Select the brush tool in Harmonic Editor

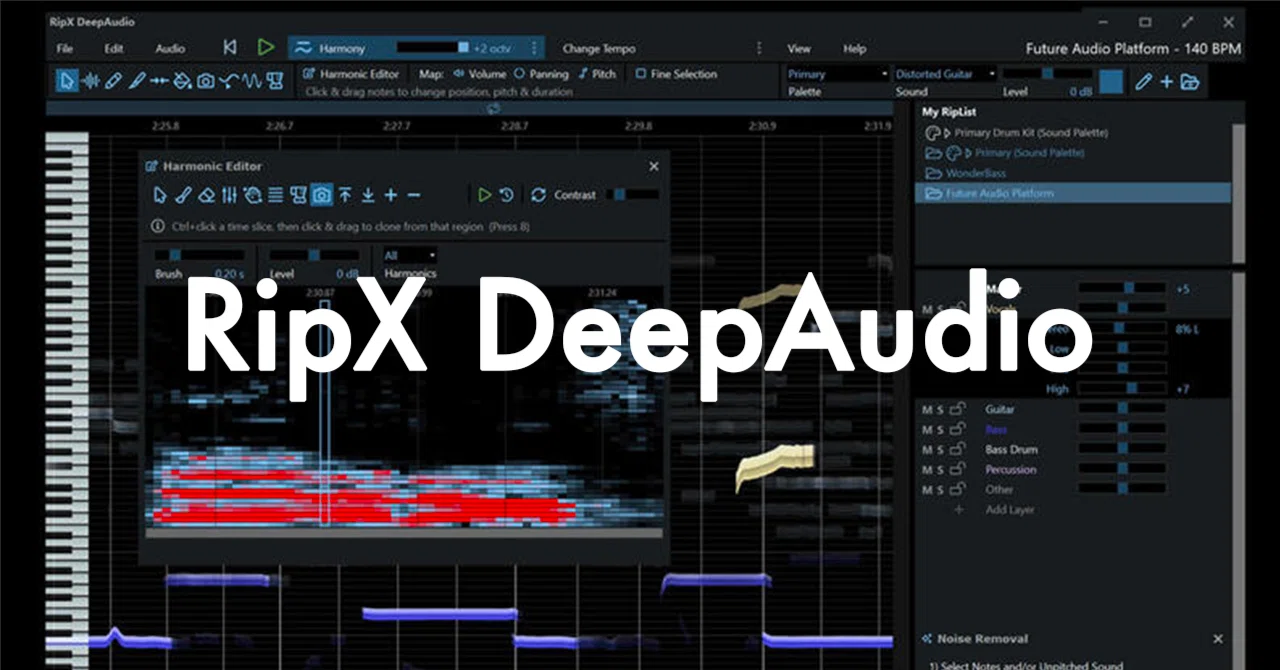[x=183, y=195]
